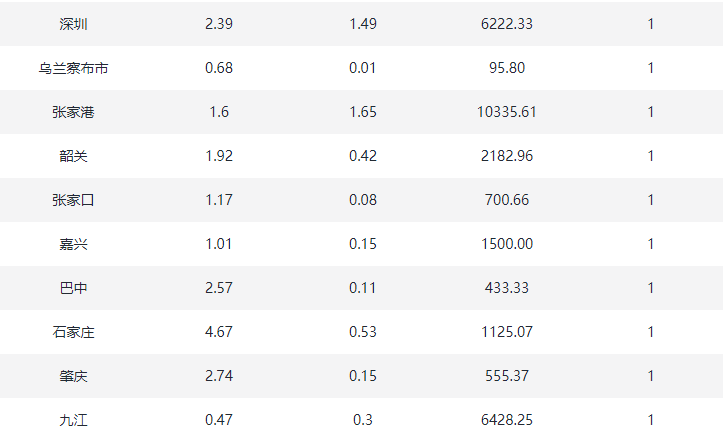This screenshot has height=447, width=724.
Task: Click the 张家港 city name
Action: point(73,112)
